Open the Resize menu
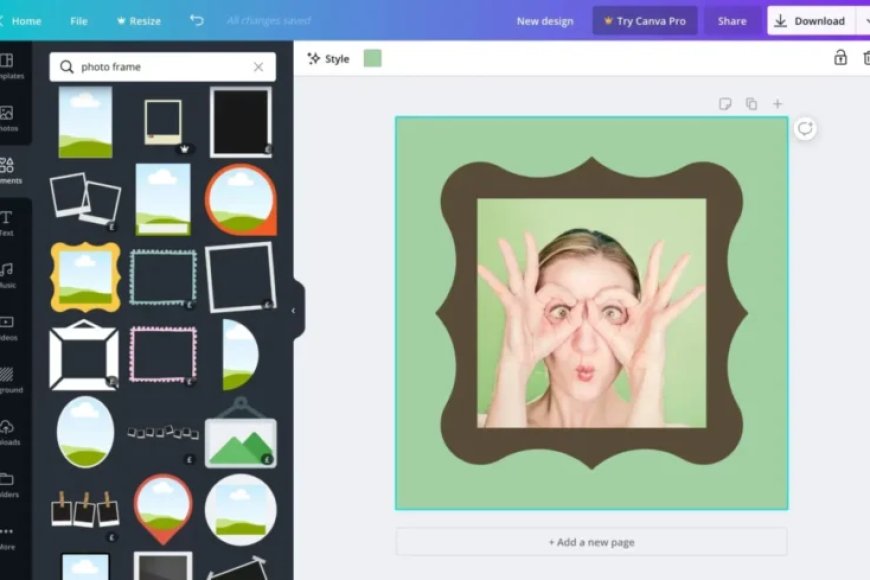Viewport: 870px width, 580px height. pos(138,20)
